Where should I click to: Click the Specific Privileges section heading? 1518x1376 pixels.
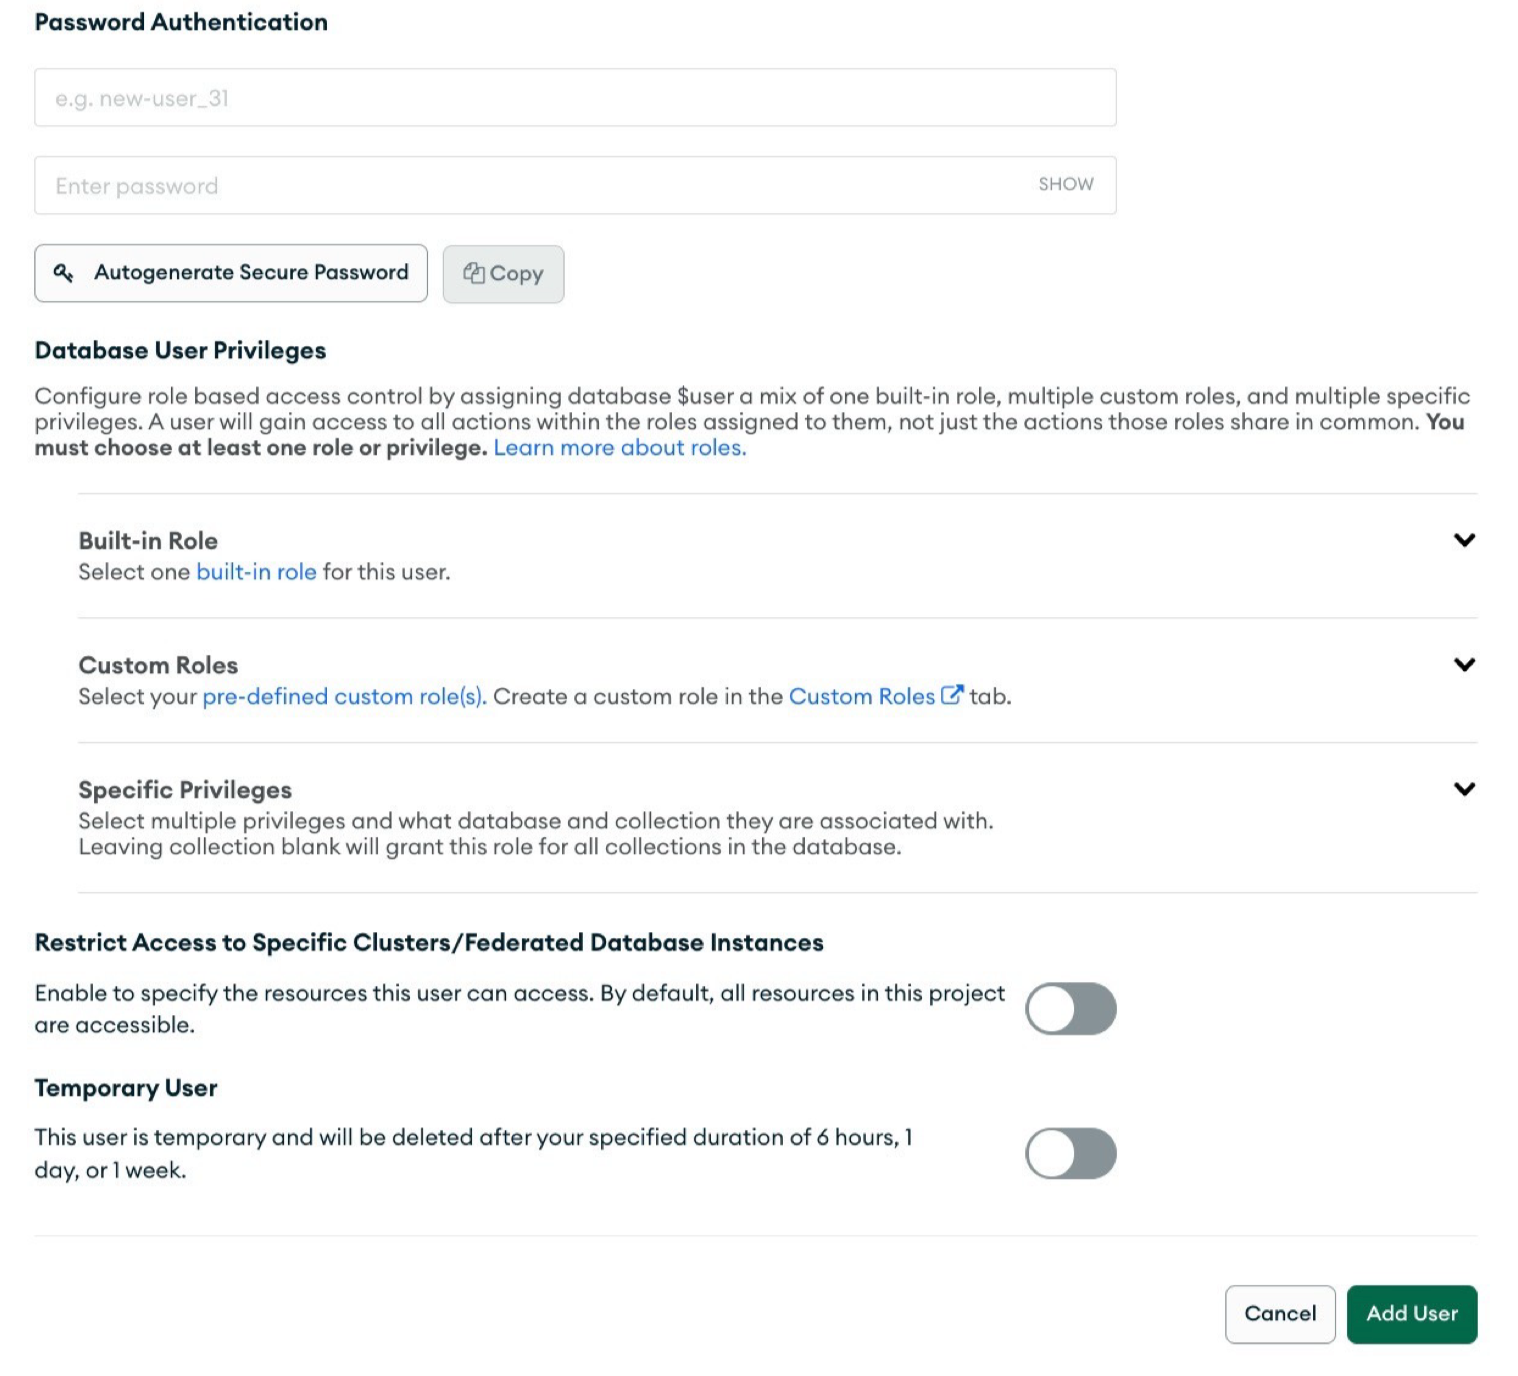pyautogui.click(x=185, y=790)
